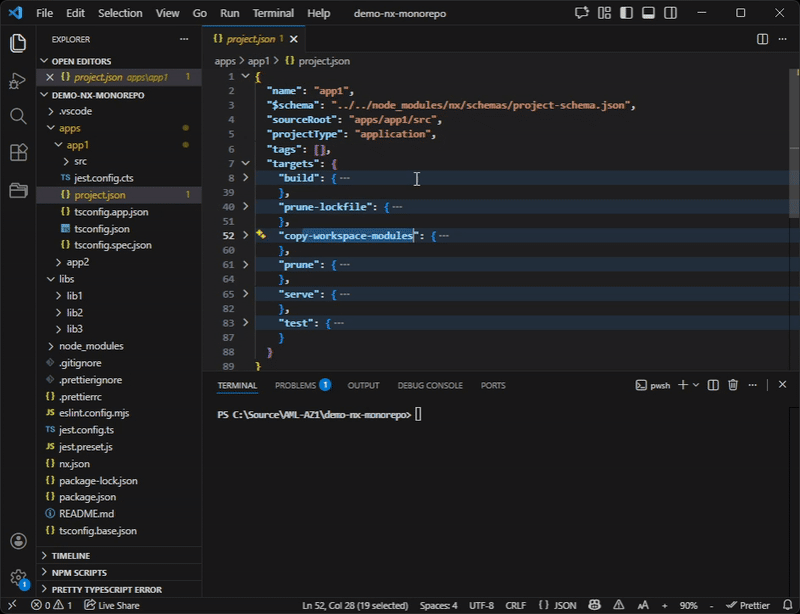
Task: Toggle the primary side bar visibility
Action: click(x=626, y=13)
